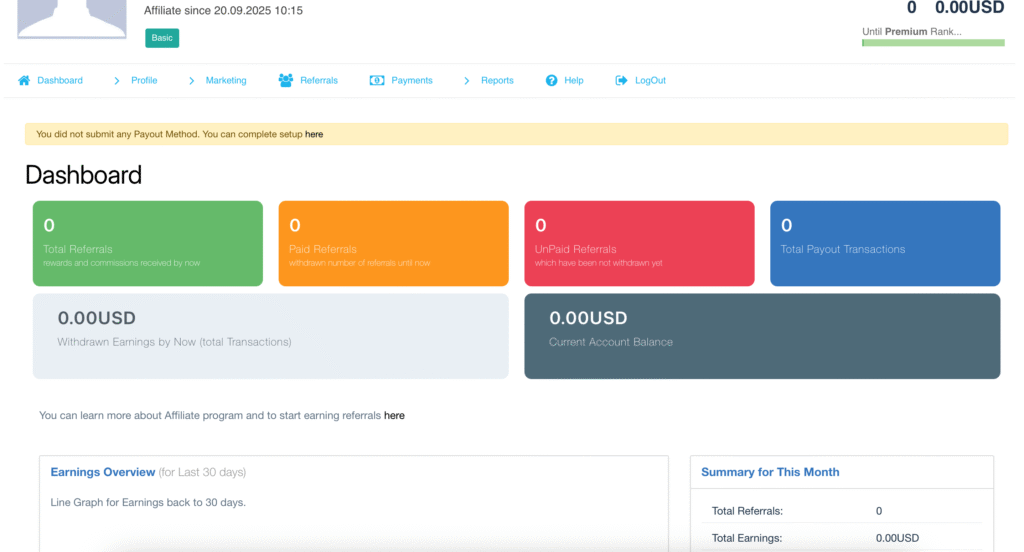1024x552 pixels.
Task: Open the Reports menu item
Action: pos(497,81)
